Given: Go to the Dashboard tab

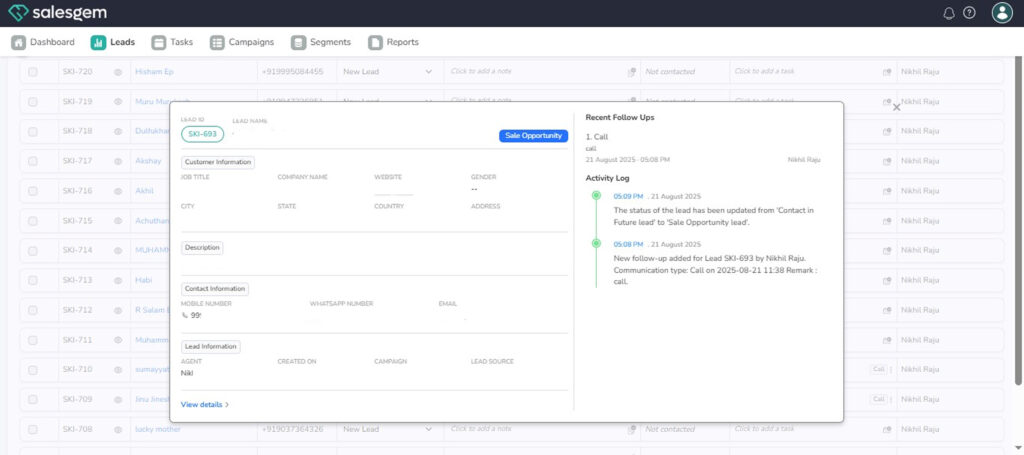Looking at the screenshot, I should [x=43, y=42].
